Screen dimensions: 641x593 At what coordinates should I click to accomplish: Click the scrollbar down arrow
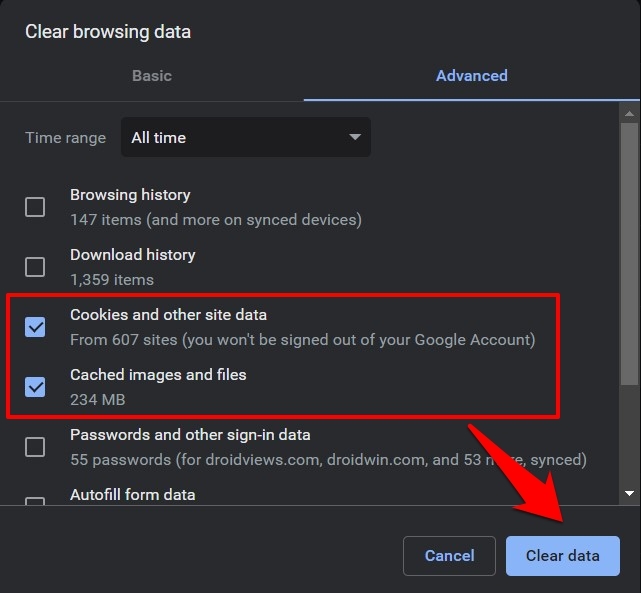630,493
